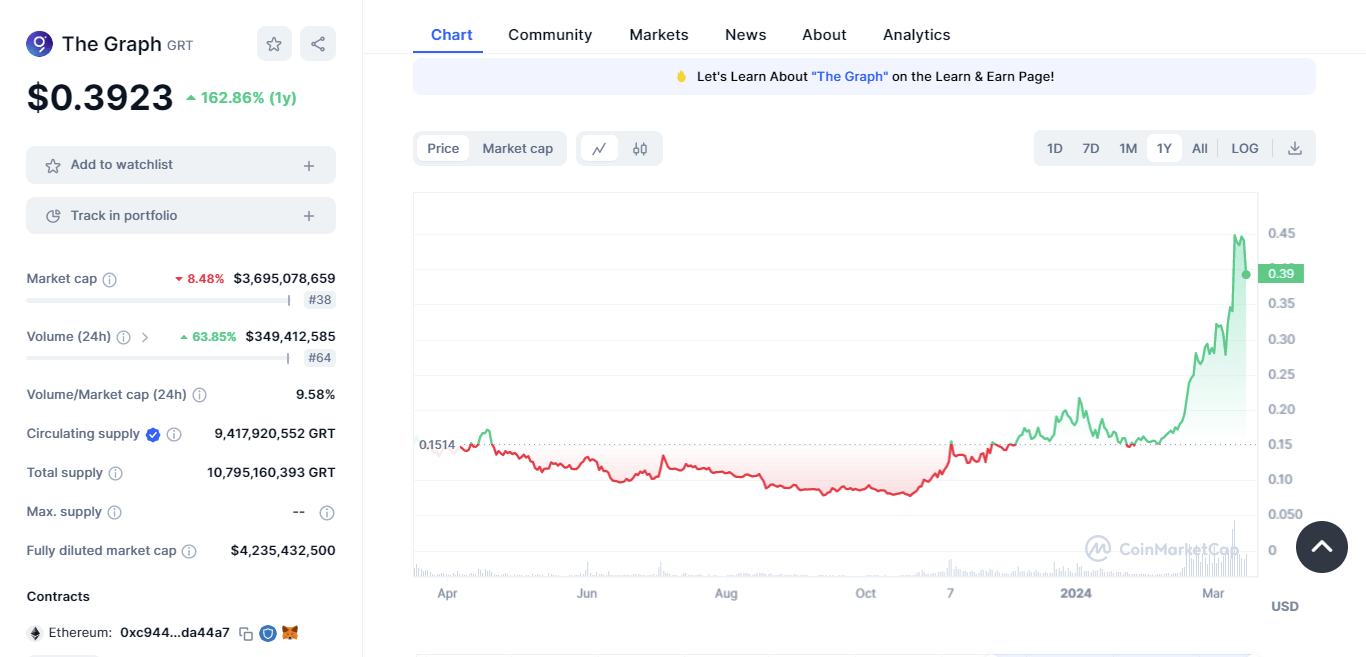Image resolution: width=1366 pixels, height=657 pixels.
Task: Click the 2024 label on chart axis
Action: pyautogui.click(x=1076, y=594)
